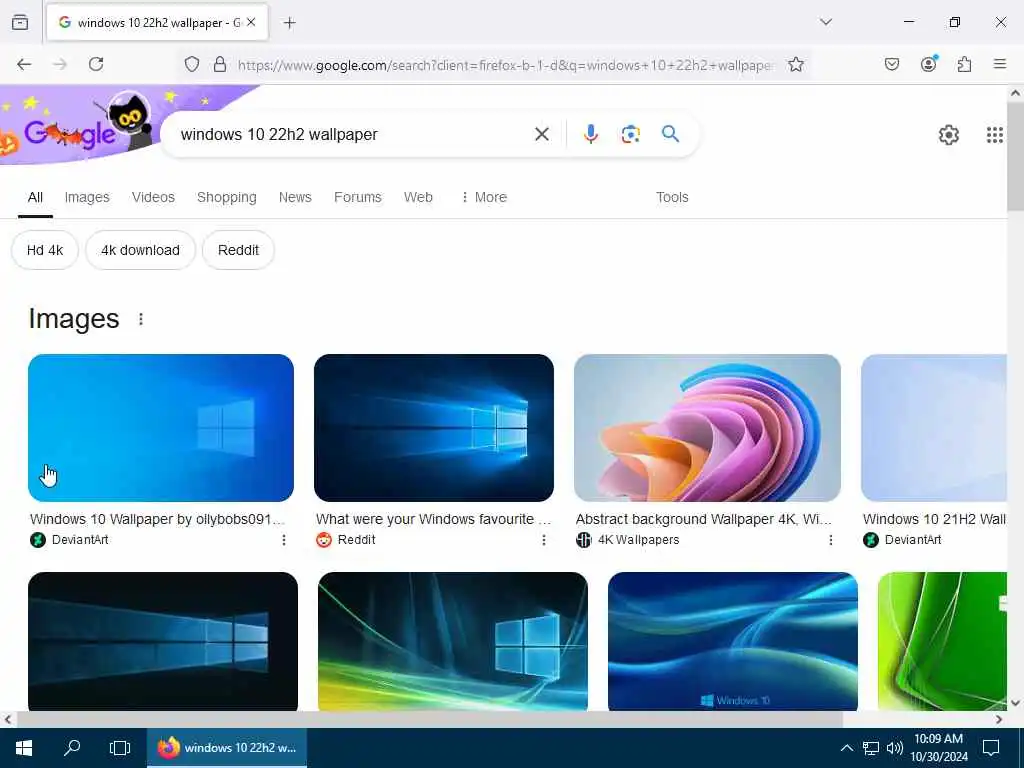The width and height of the screenshot is (1024, 768).
Task: Expand the More search filters menu
Action: pyautogui.click(x=484, y=197)
